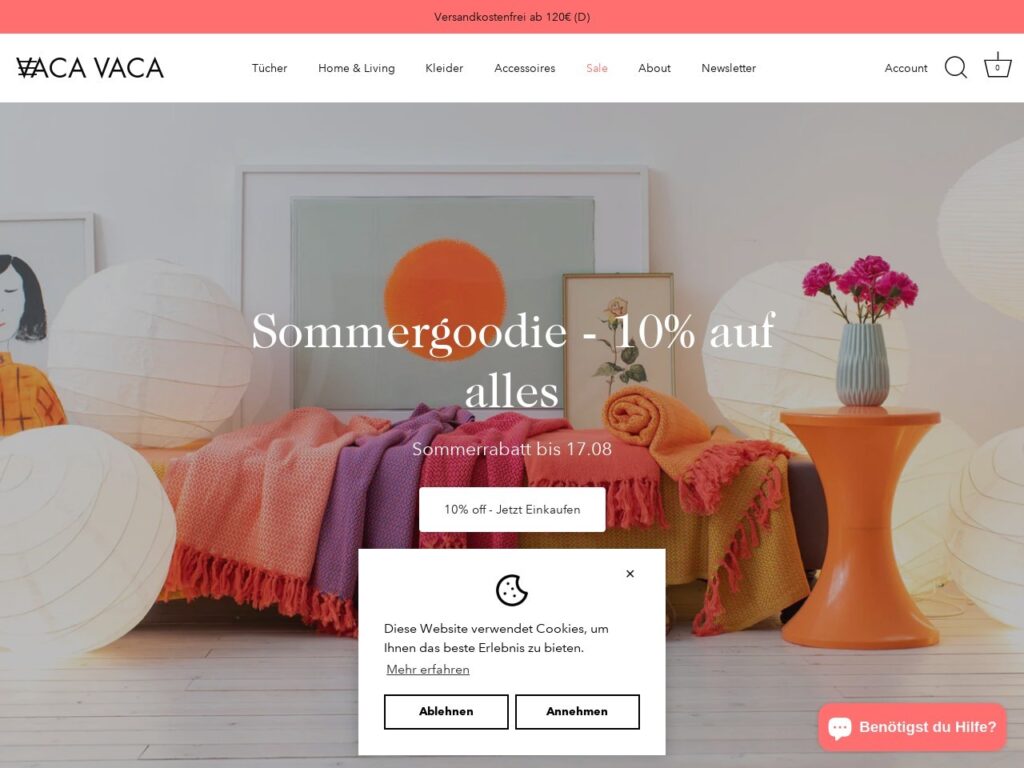
Task: Click the VACA VACA logo
Action: pos(90,68)
